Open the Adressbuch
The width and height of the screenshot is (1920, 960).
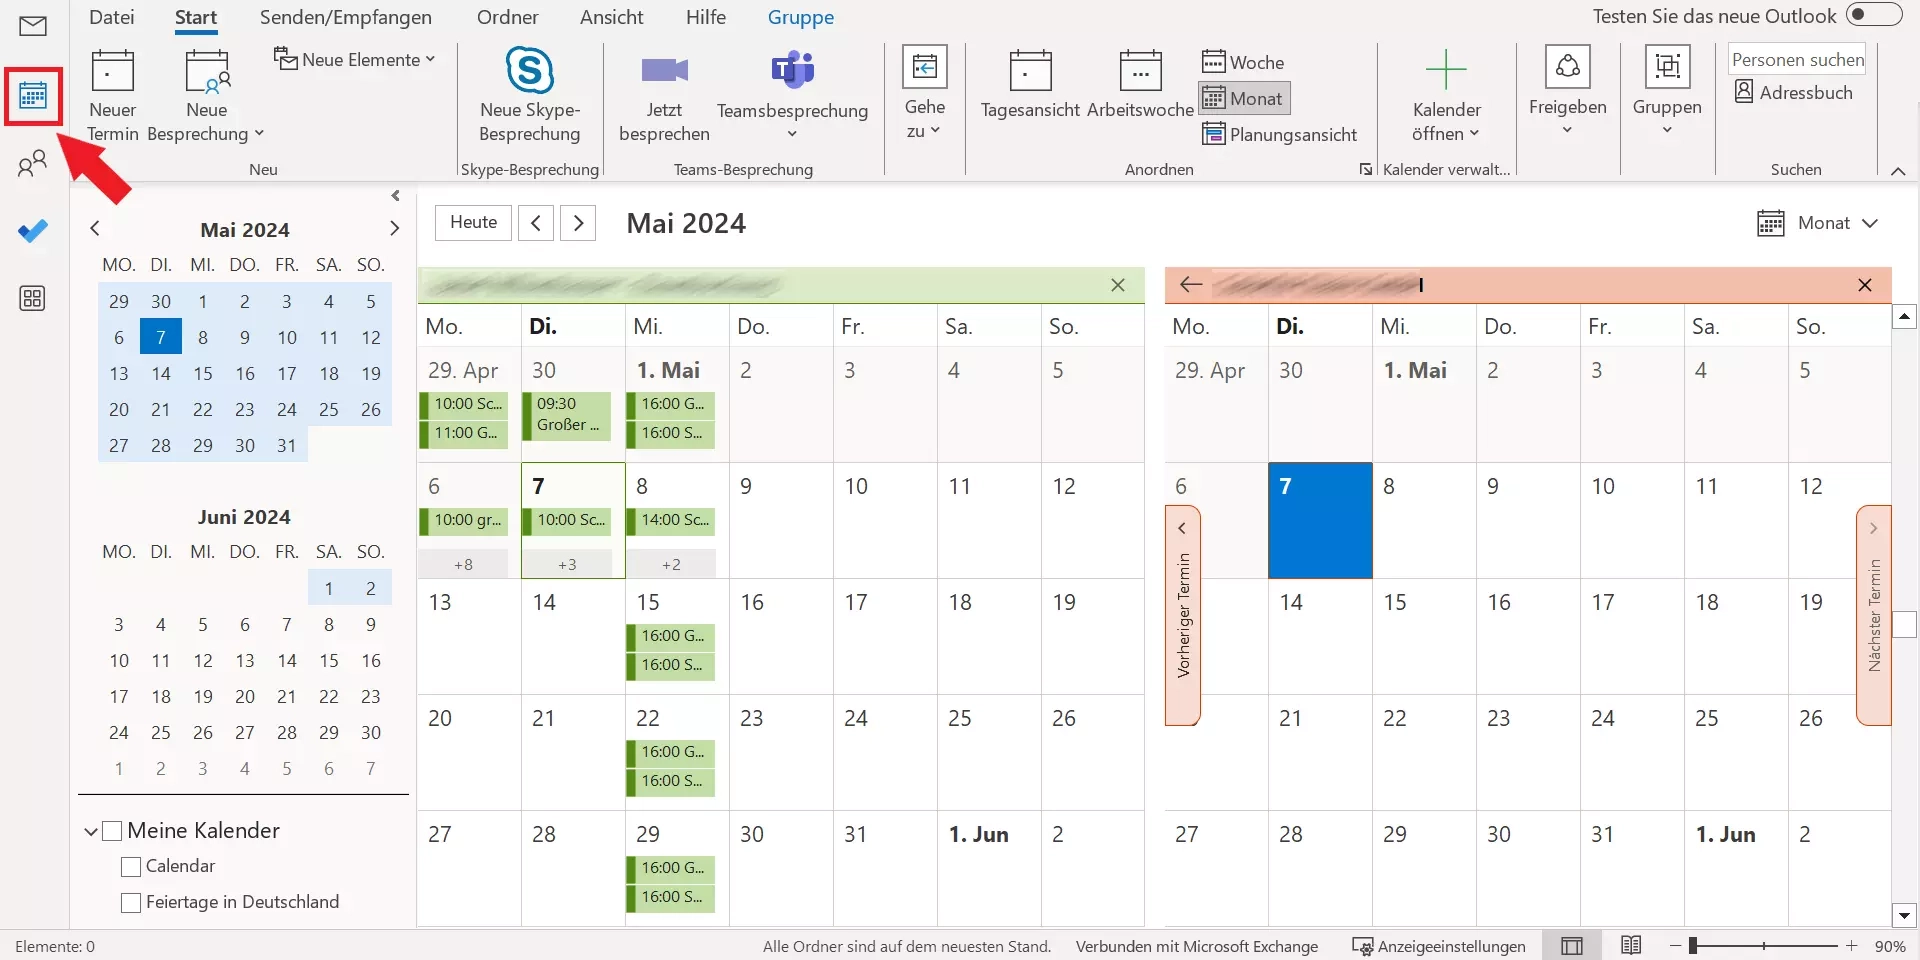(1794, 92)
